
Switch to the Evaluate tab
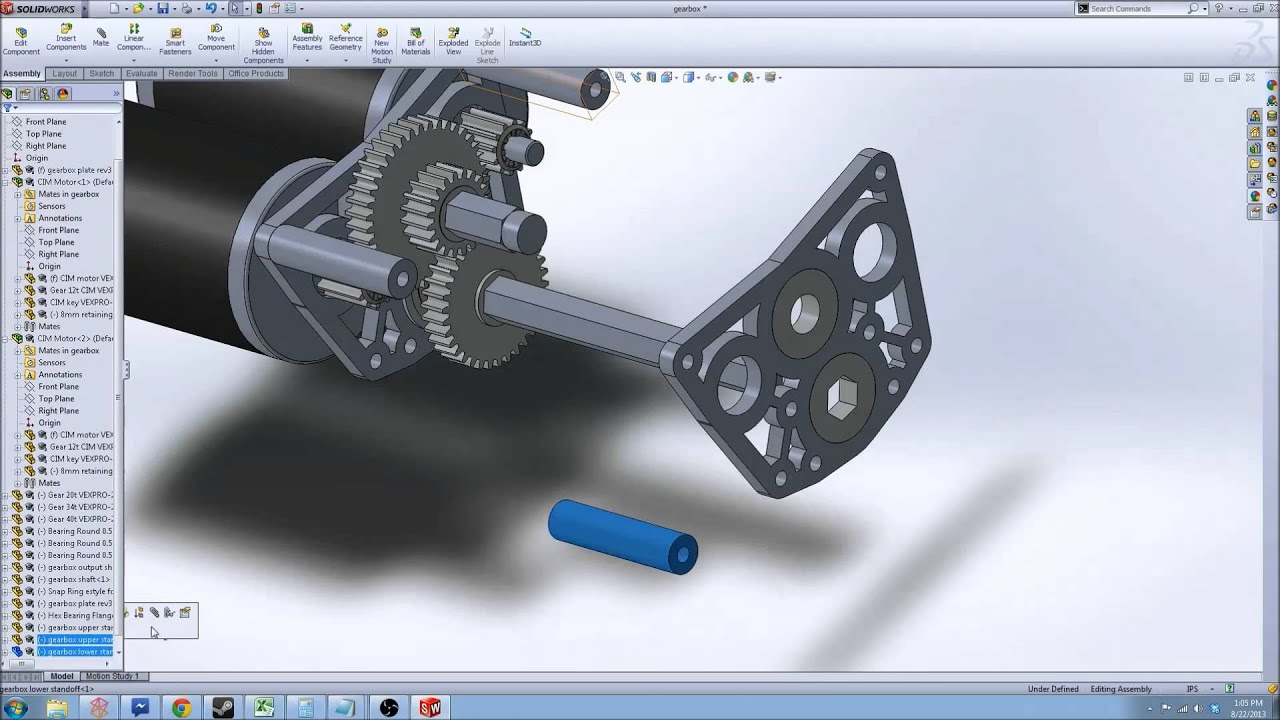(x=141, y=73)
